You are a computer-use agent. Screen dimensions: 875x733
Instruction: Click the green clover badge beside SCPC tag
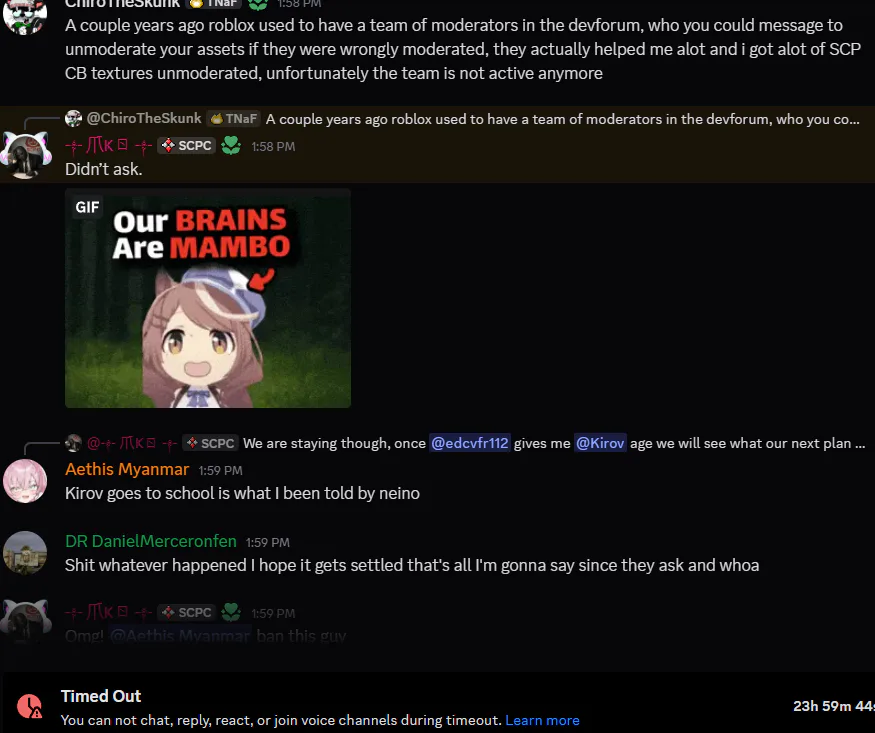click(x=230, y=146)
